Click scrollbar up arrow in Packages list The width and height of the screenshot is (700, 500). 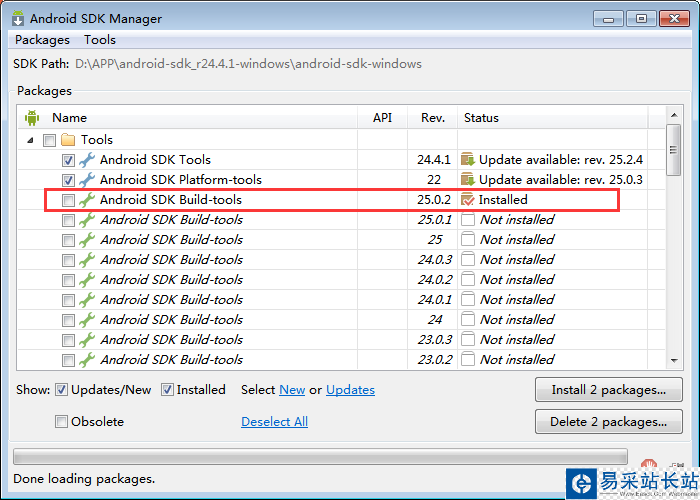click(674, 115)
